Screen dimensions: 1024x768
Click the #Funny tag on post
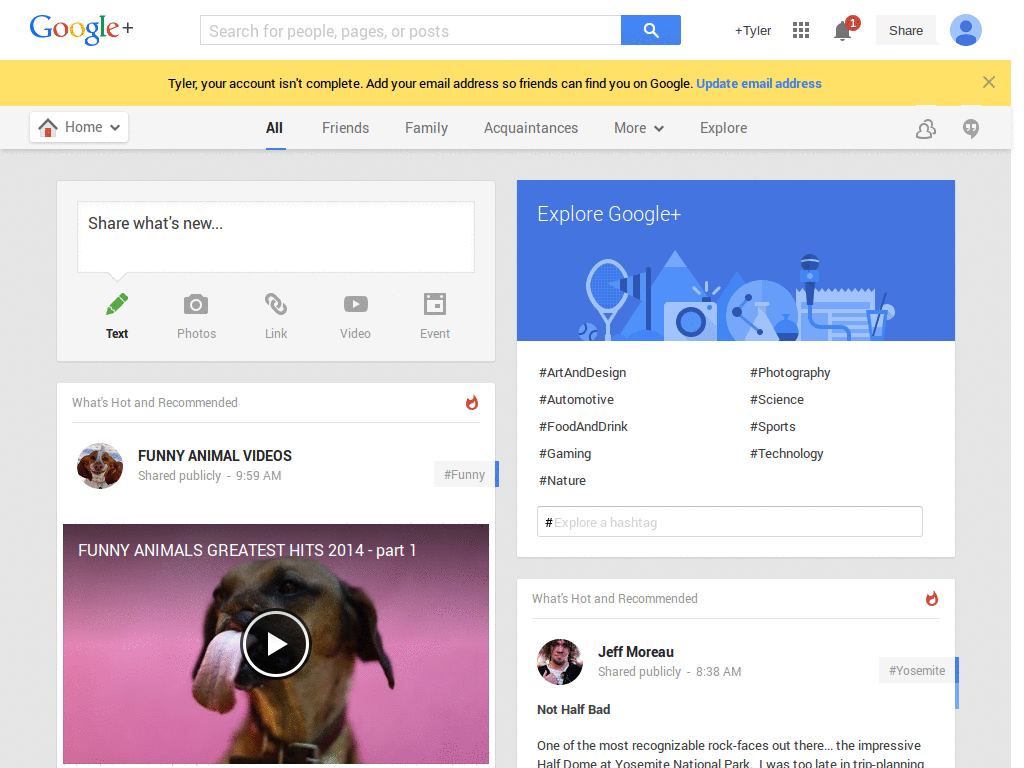[464, 474]
